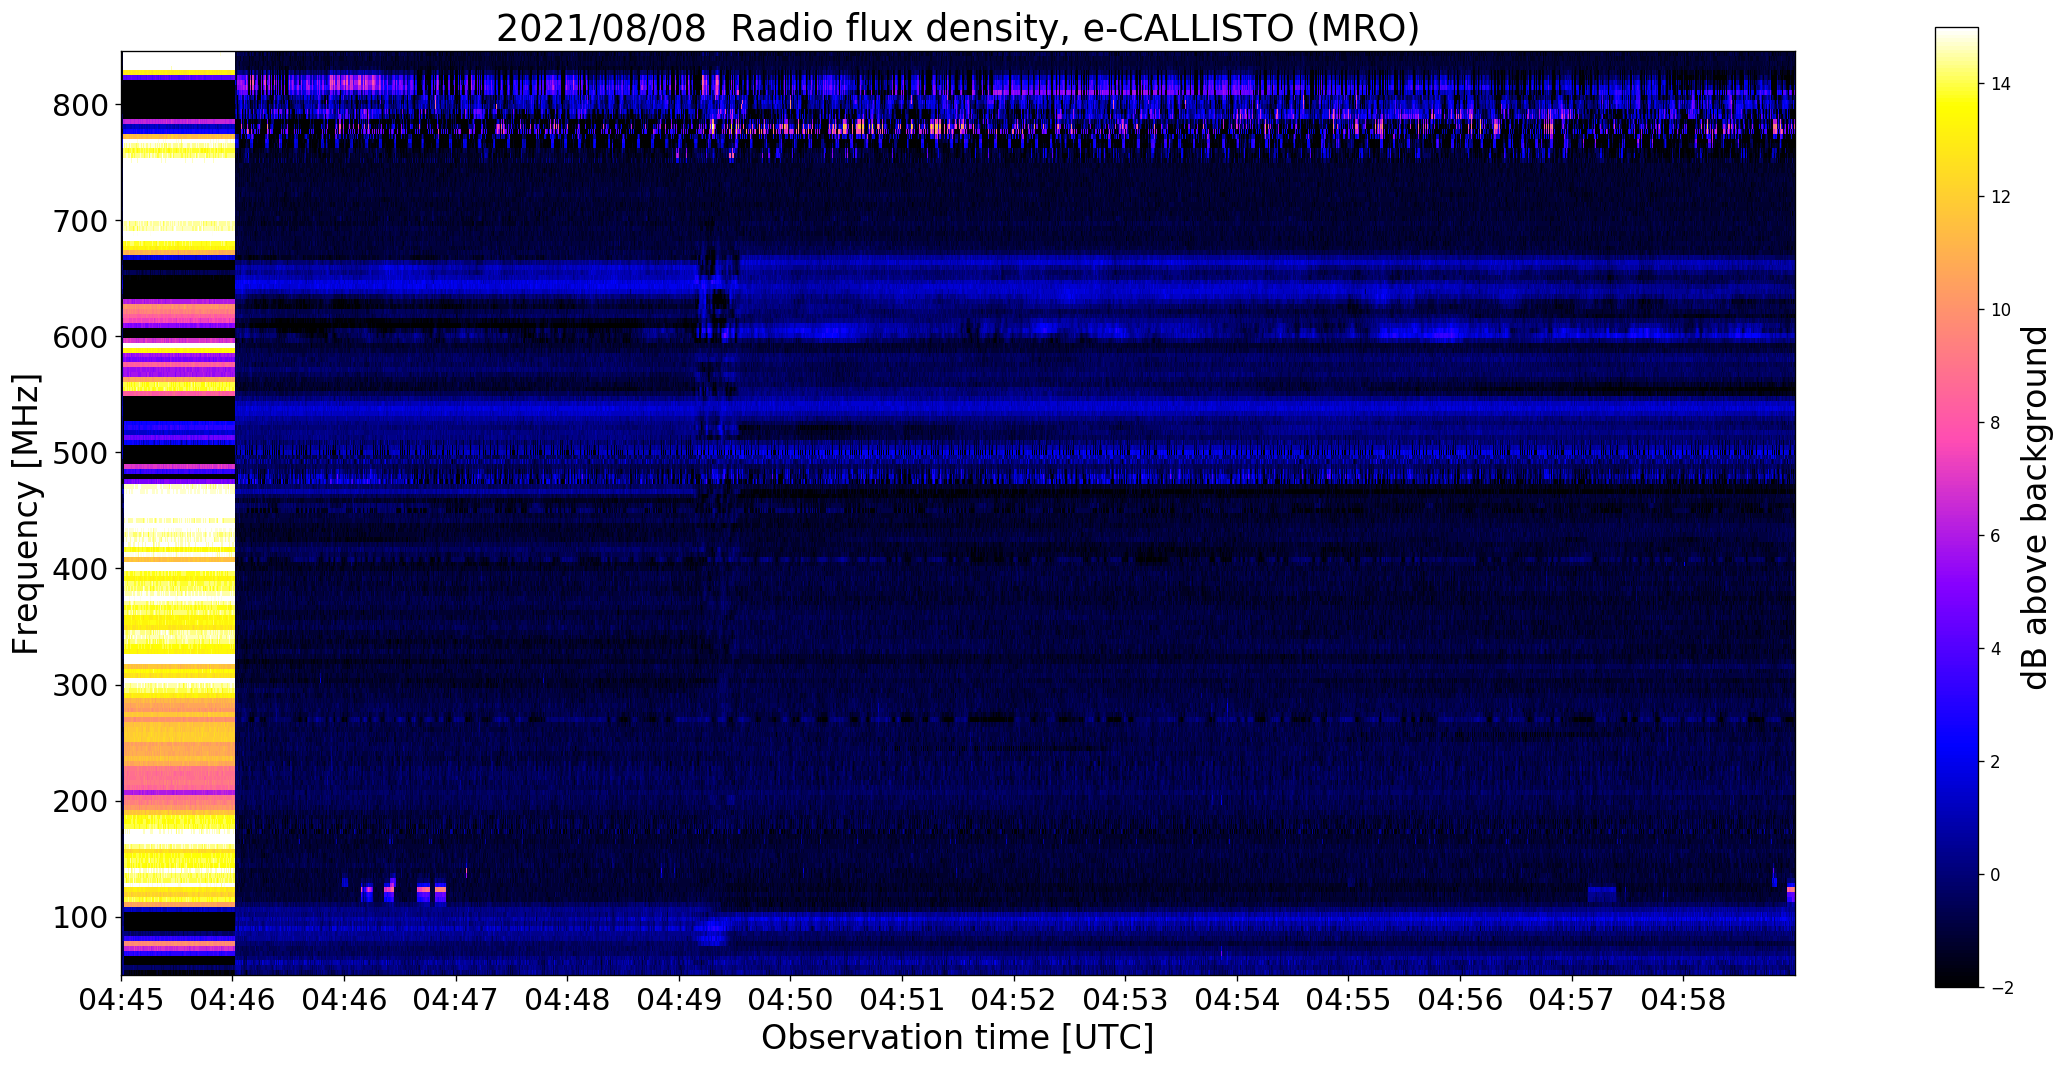Click the 04:45 tick label on the time axis
The width and height of the screenshot is (2066, 1067).
click(122, 998)
